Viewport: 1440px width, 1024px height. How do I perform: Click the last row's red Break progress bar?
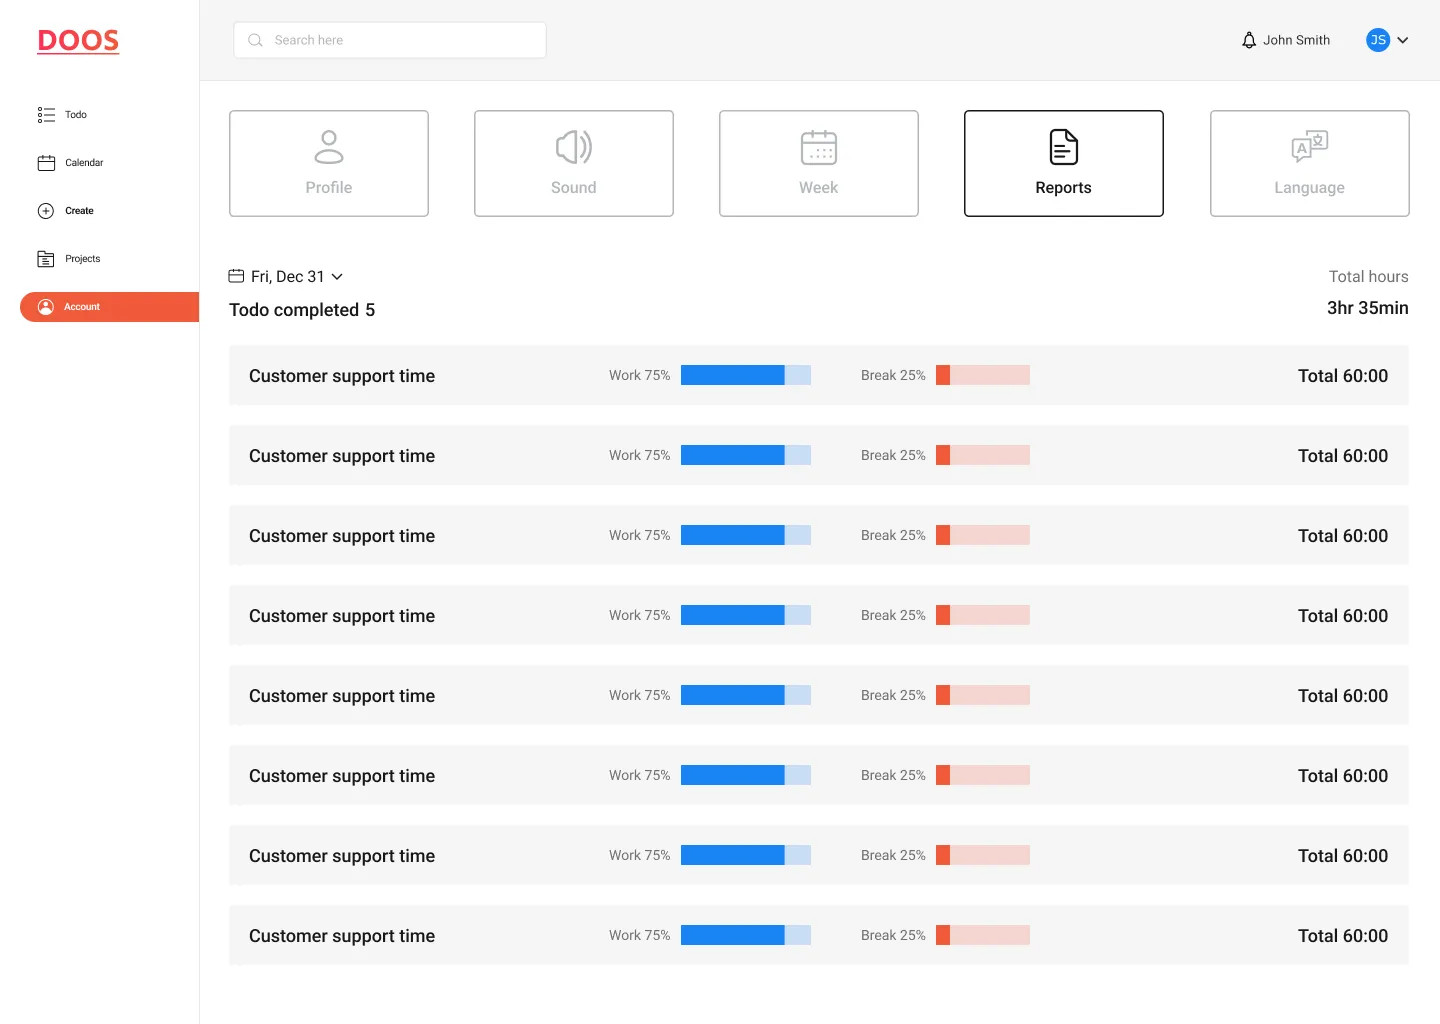(x=983, y=935)
